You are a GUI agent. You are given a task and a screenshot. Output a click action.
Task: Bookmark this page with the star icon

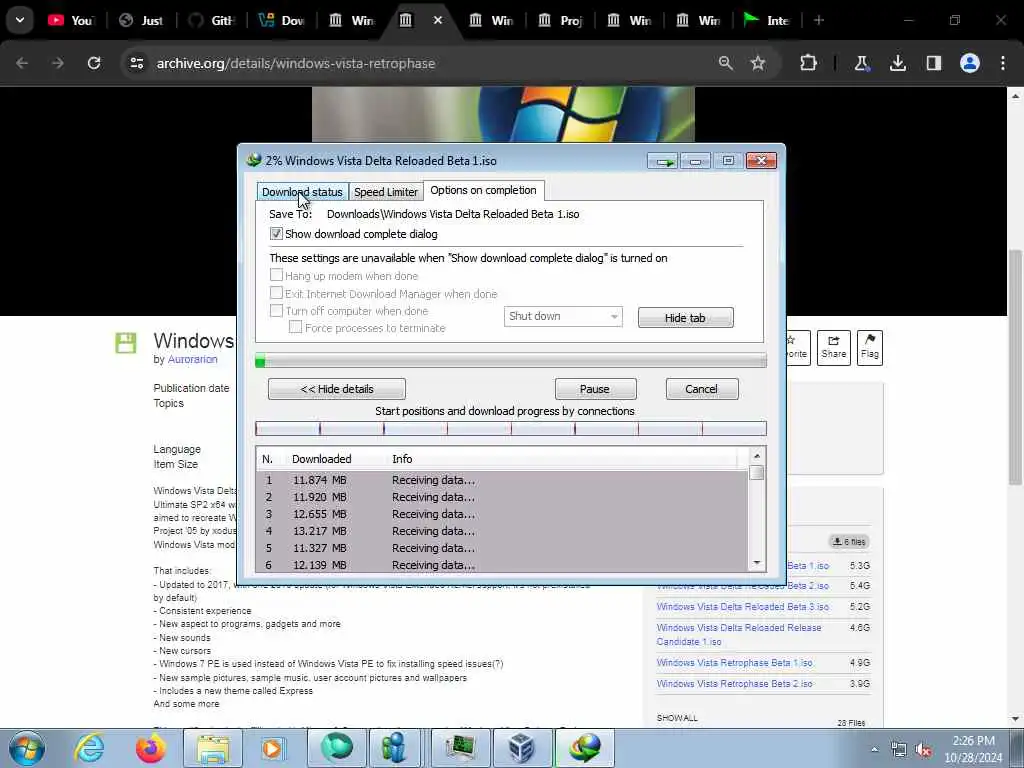click(758, 63)
